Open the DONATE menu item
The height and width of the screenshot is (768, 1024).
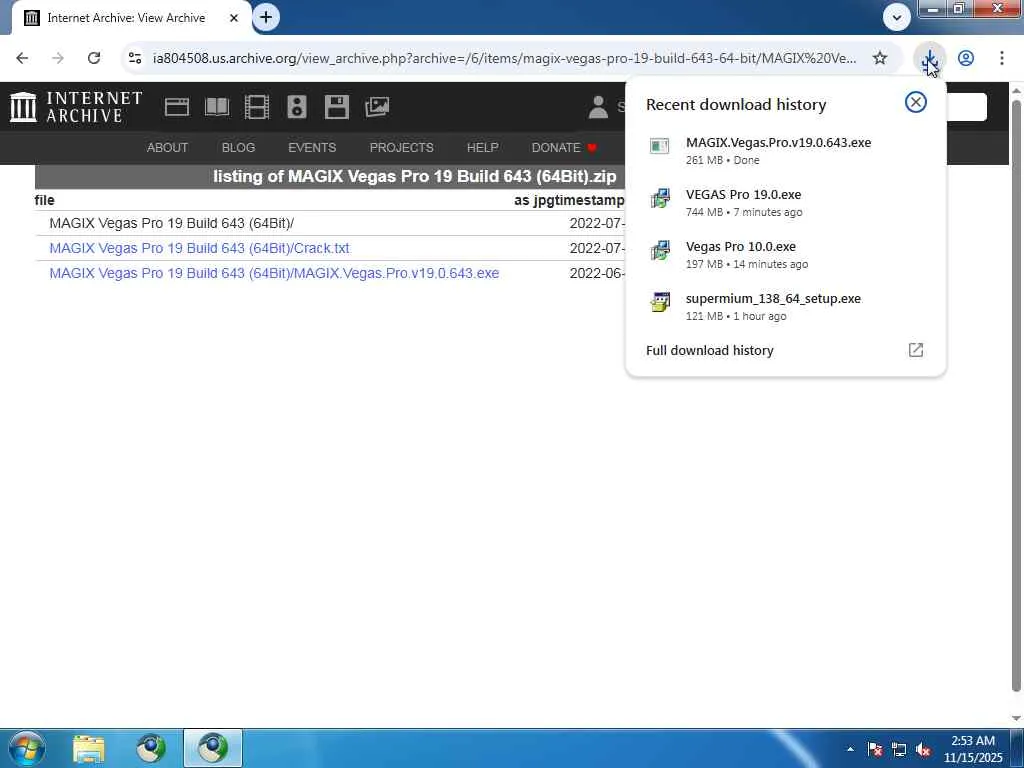coord(564,148)
